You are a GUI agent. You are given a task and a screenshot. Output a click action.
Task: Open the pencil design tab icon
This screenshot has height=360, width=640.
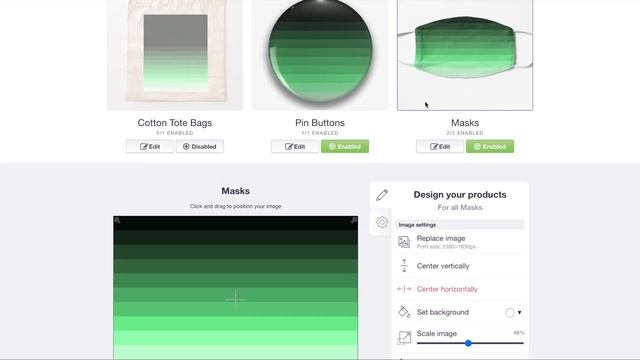[x=382, y=195]
